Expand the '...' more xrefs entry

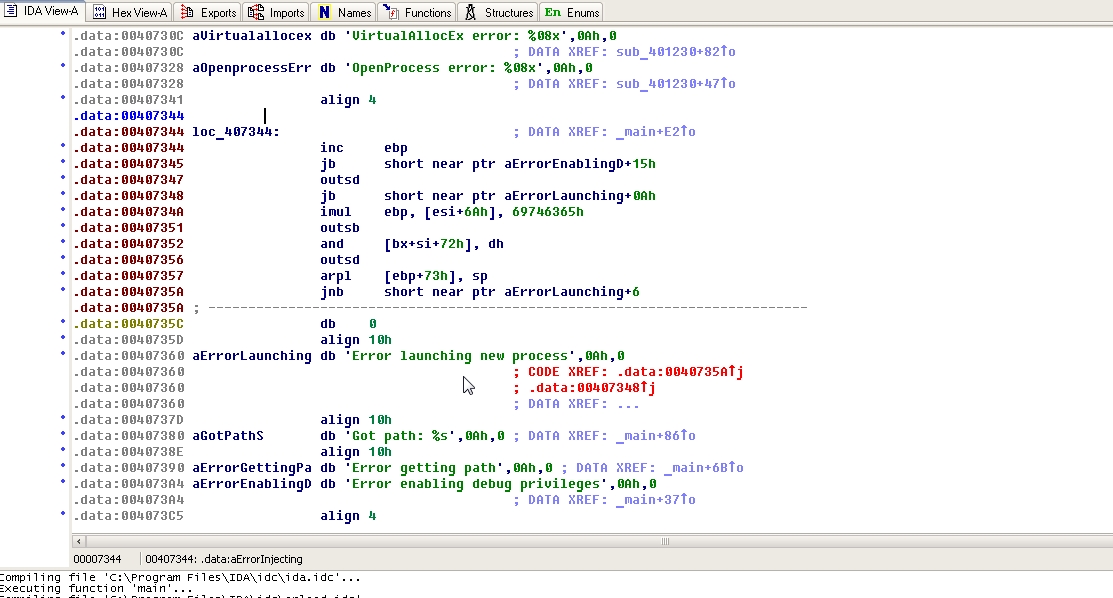629,404
